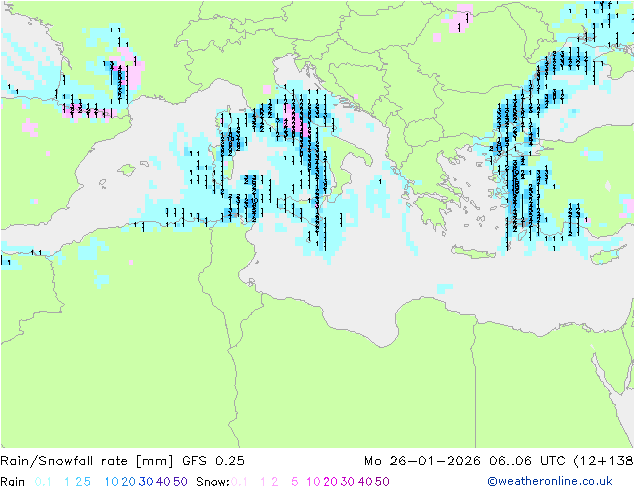
Task: Click the 'GFS 0.25' model label
Action: [x=213, y=461]
